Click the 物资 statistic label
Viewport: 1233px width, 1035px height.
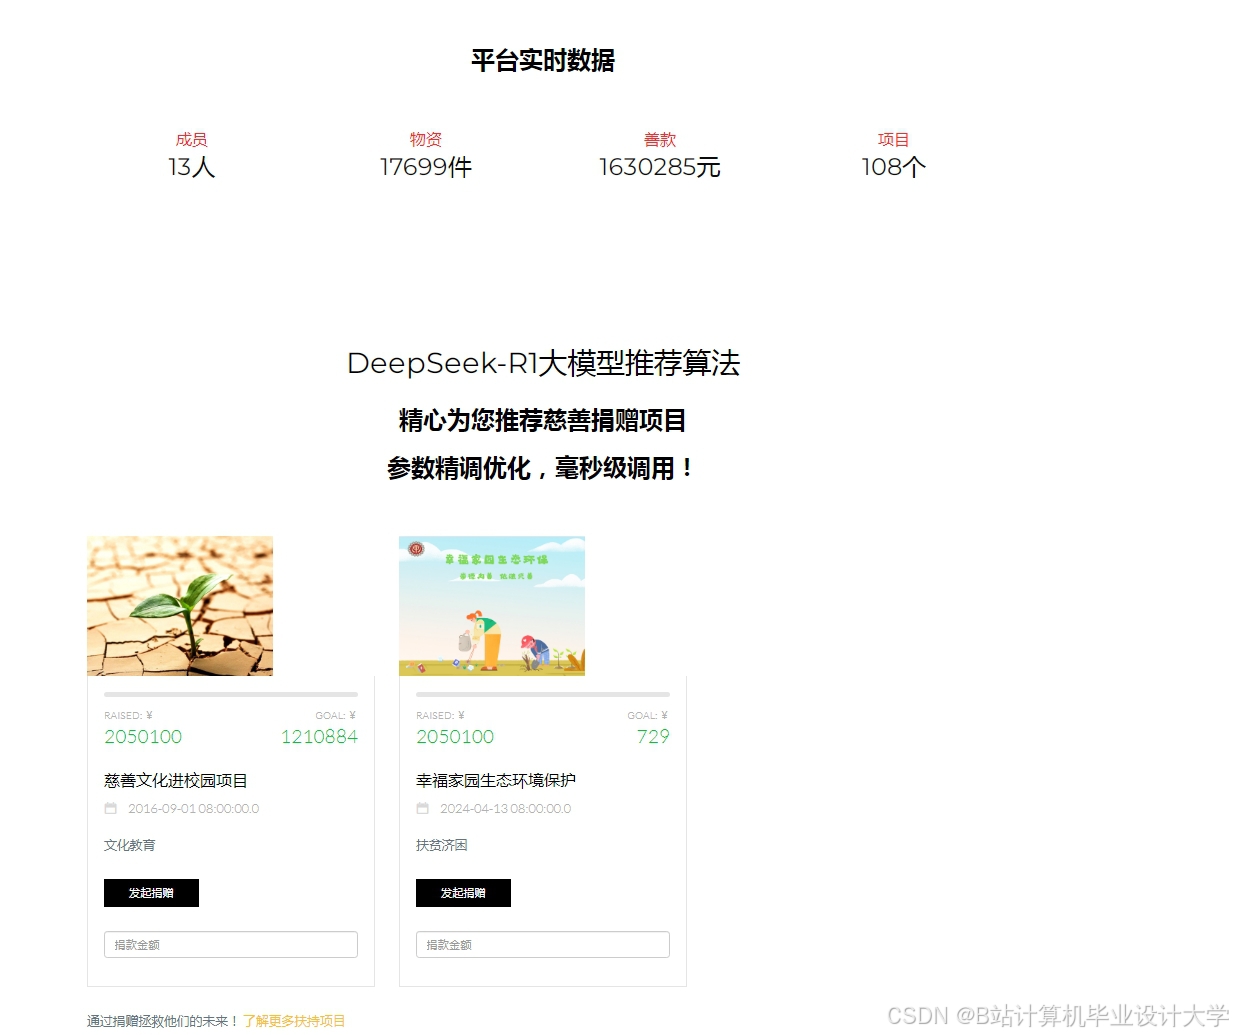(x=426, y=140)
